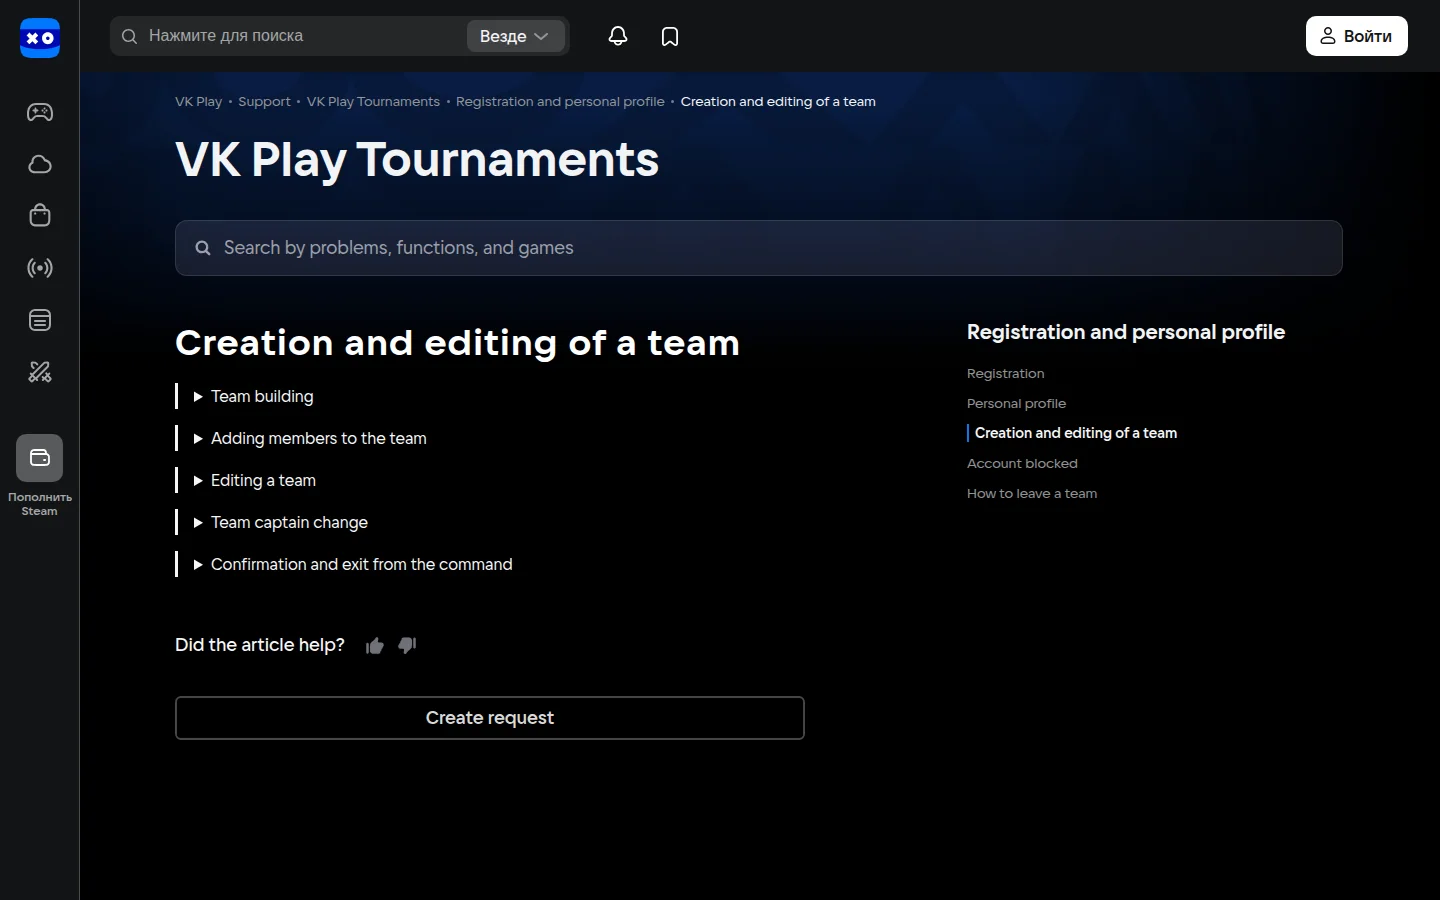Go to VK Play breadcrumb link

[199, 102]
